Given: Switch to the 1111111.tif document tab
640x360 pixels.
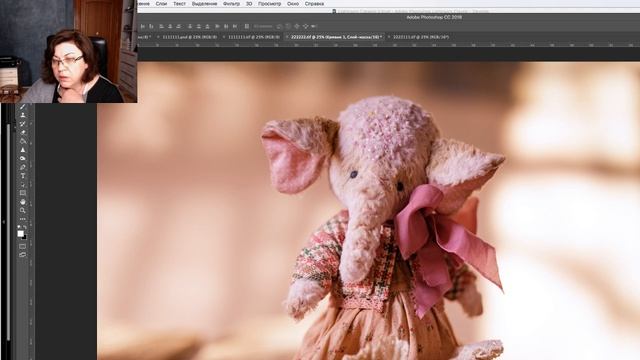Looking at the screenshot, I should [254, 37].
